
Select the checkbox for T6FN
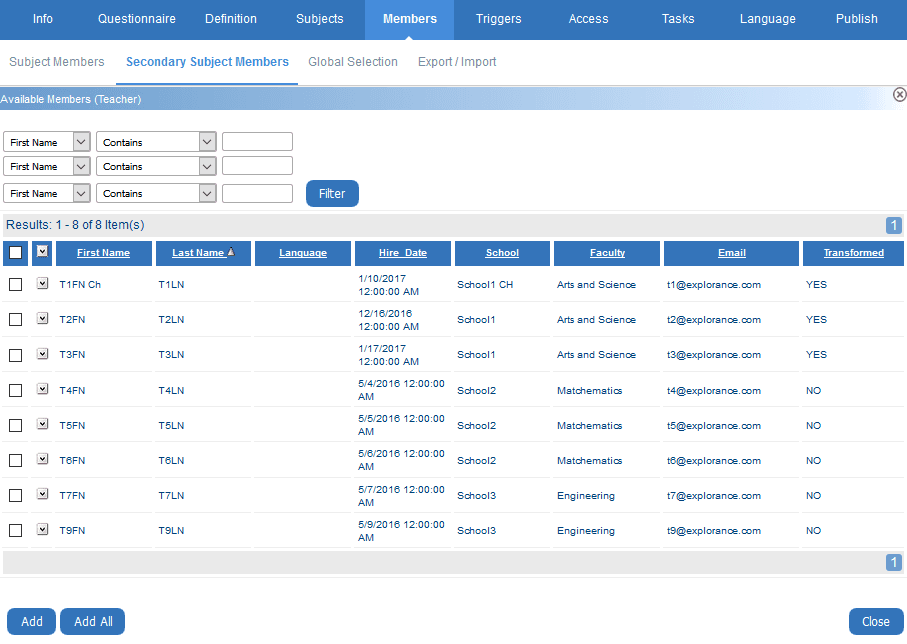pos(16,460)
